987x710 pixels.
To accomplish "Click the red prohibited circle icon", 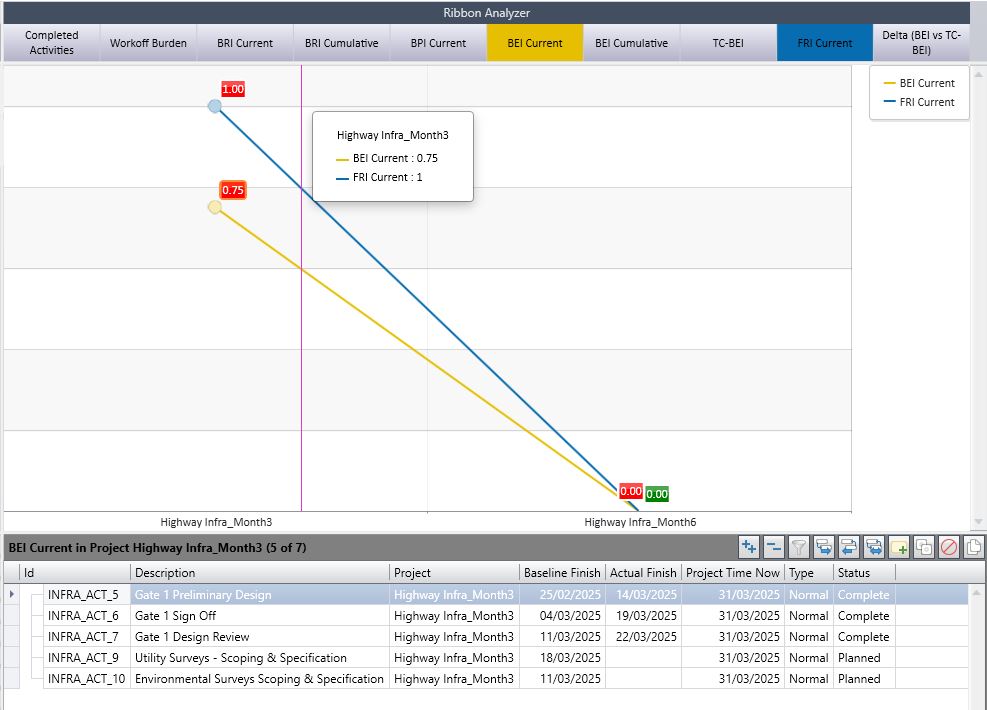I will coord(949,547).
